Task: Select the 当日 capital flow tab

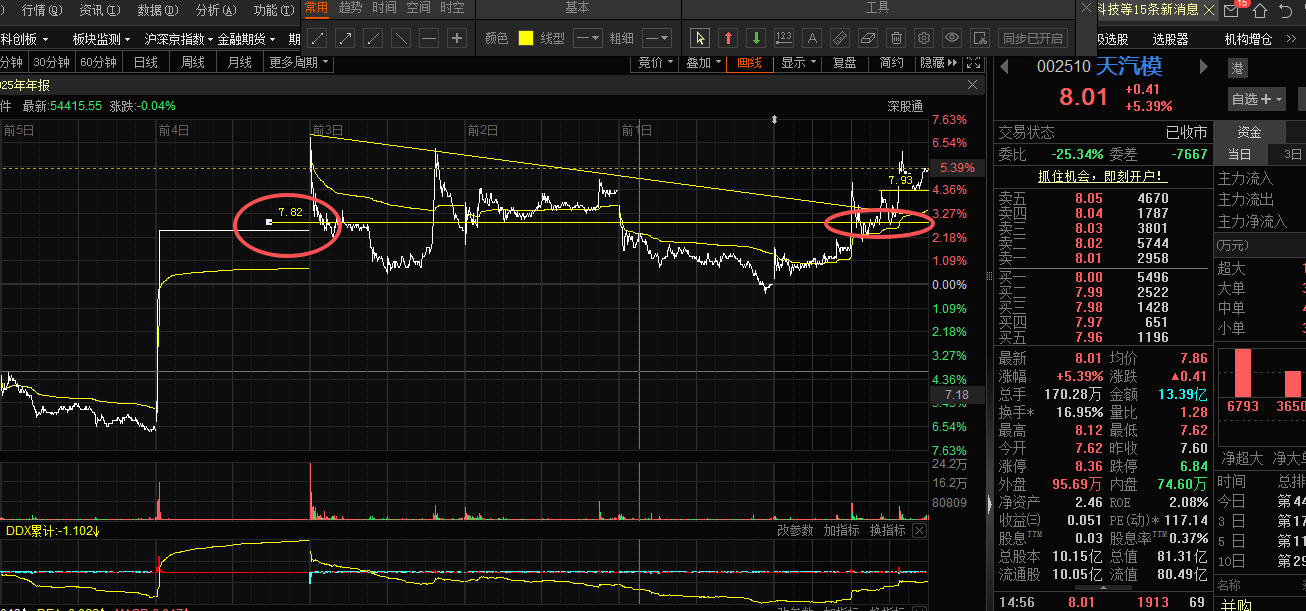Action: [1240, 154]
